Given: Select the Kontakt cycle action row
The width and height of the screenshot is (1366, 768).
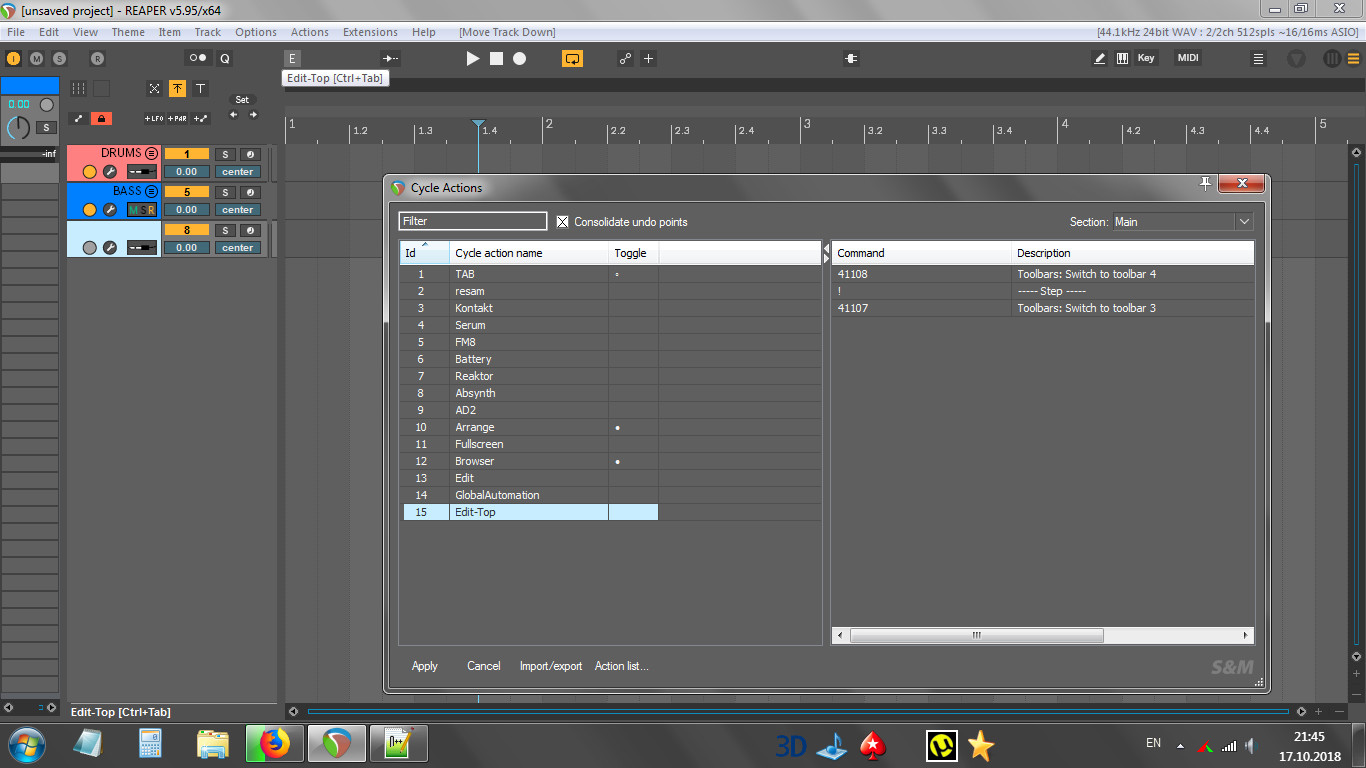Looking at the screenshot, I should (610, 308).
